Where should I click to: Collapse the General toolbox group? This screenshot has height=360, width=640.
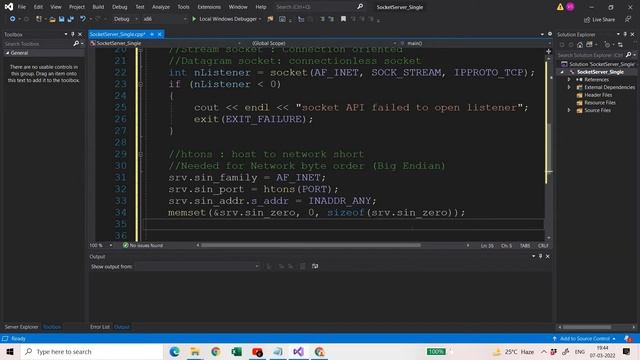point(7,53)
